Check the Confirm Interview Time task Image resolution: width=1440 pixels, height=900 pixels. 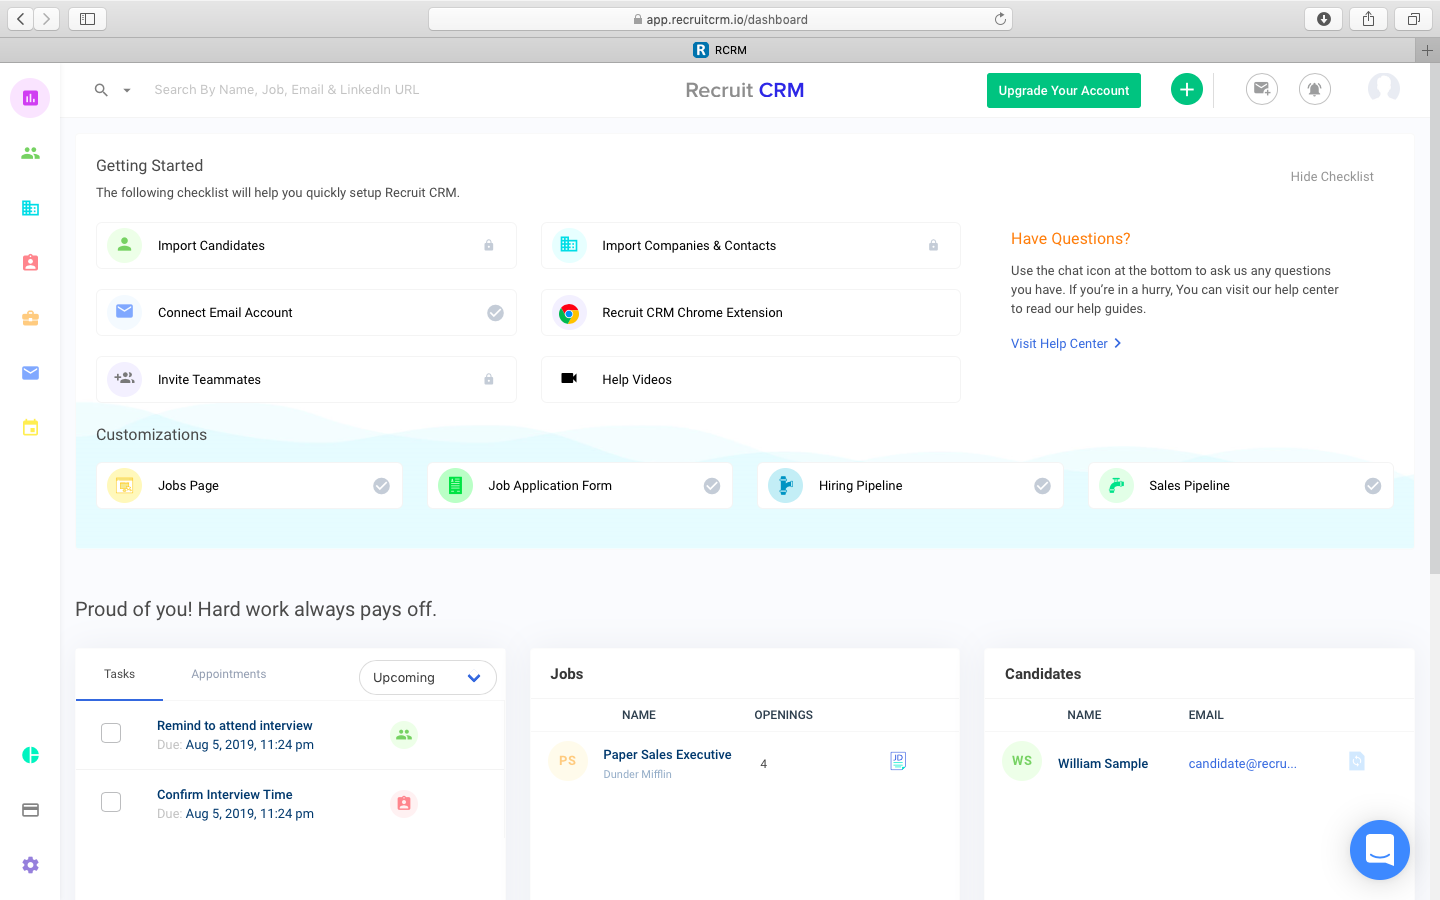coord(111,802)
